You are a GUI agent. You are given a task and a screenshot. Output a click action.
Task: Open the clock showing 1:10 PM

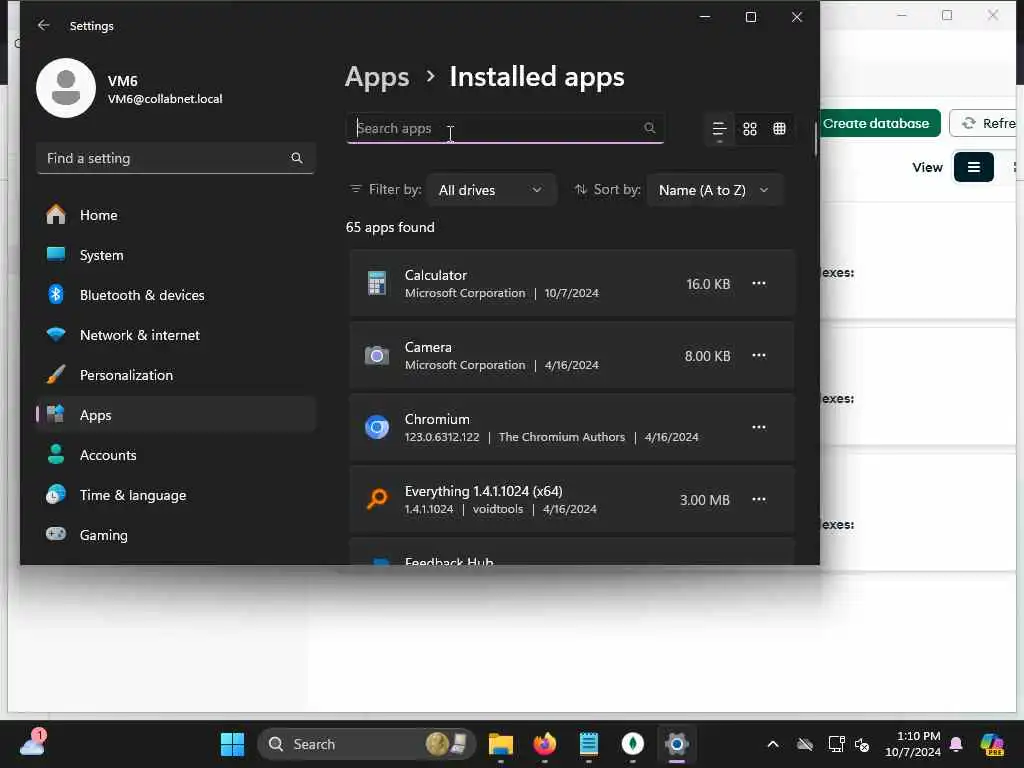coord(912,744)
